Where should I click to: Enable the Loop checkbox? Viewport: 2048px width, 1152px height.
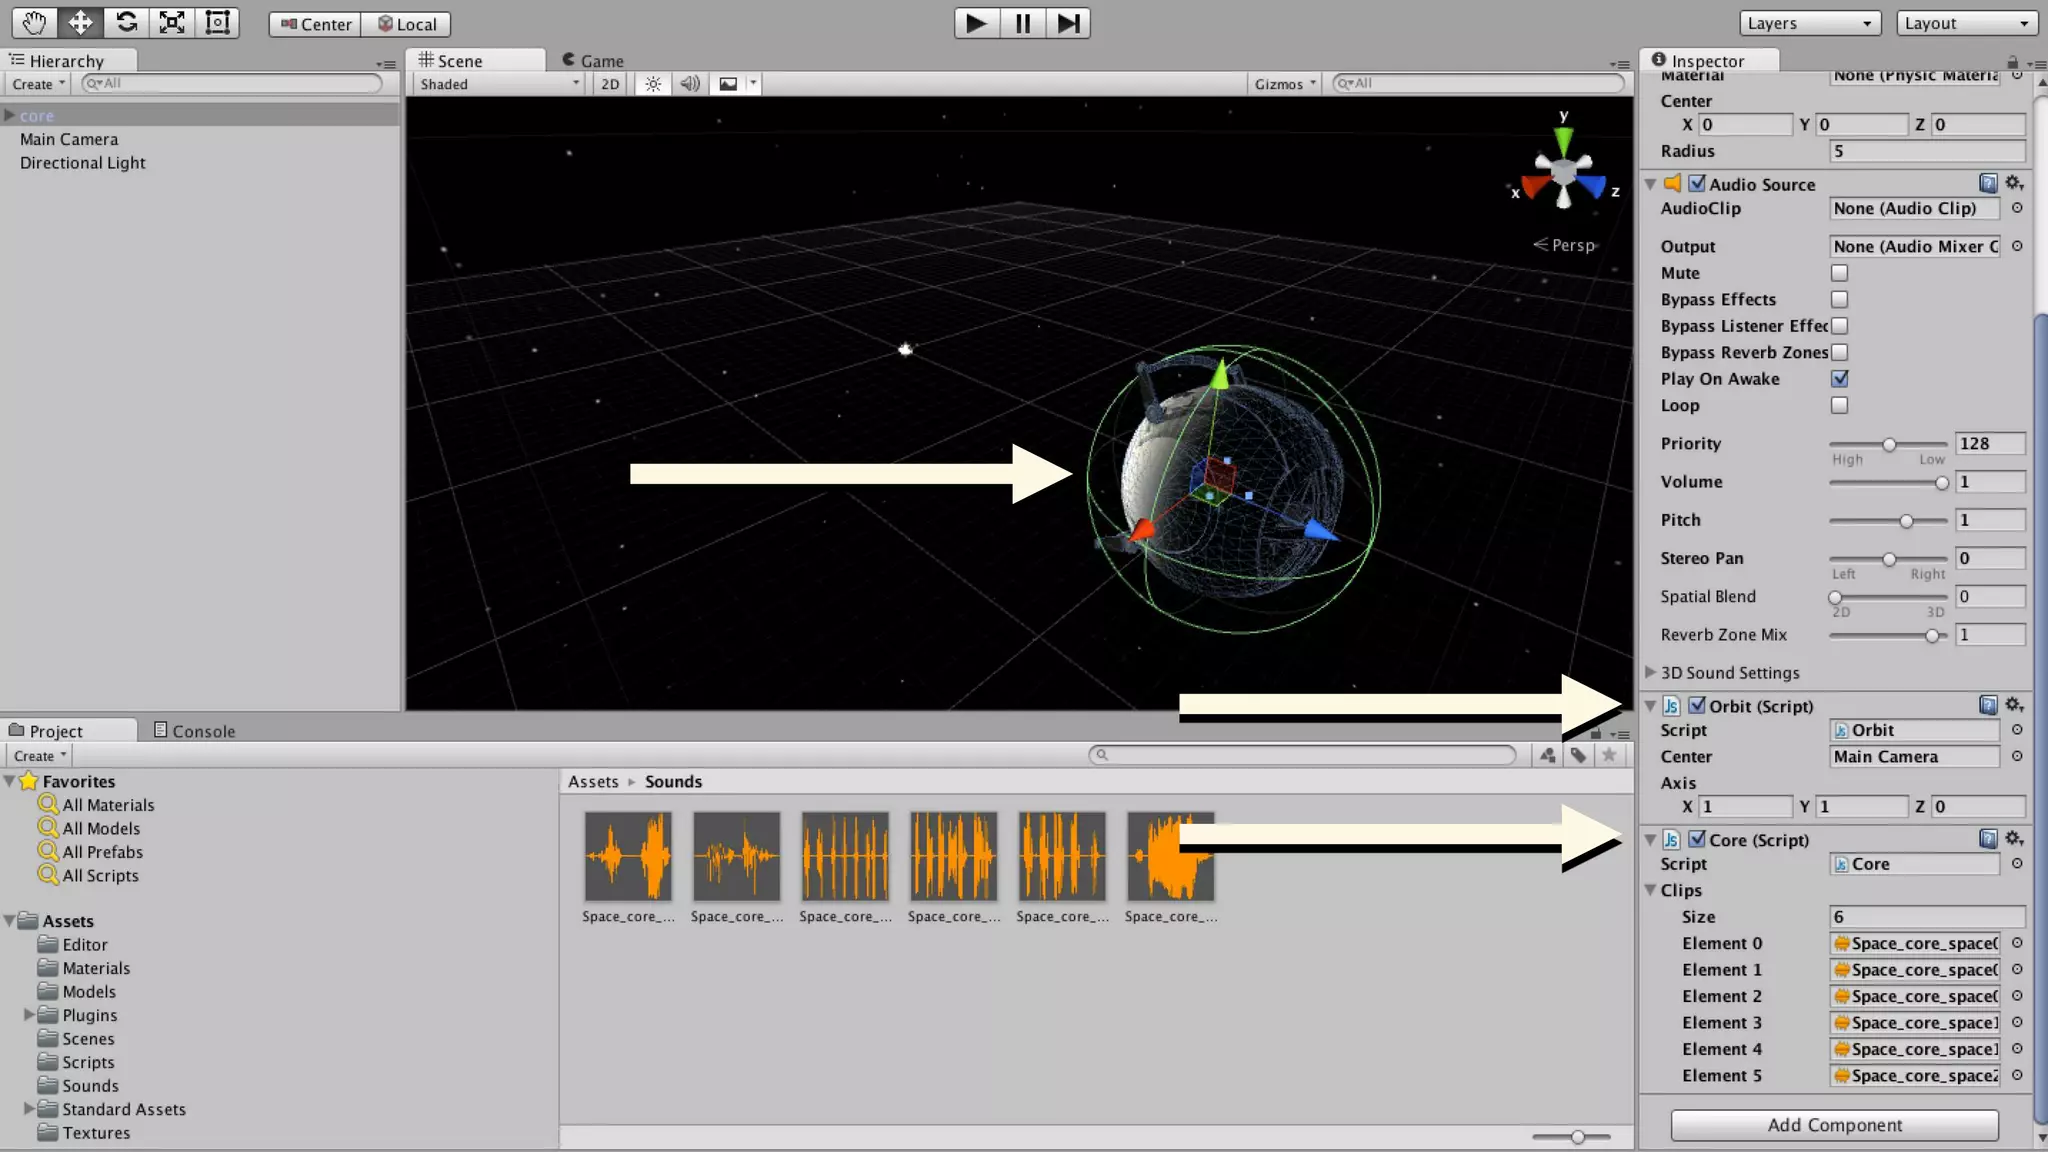[x=1839, y=405]
